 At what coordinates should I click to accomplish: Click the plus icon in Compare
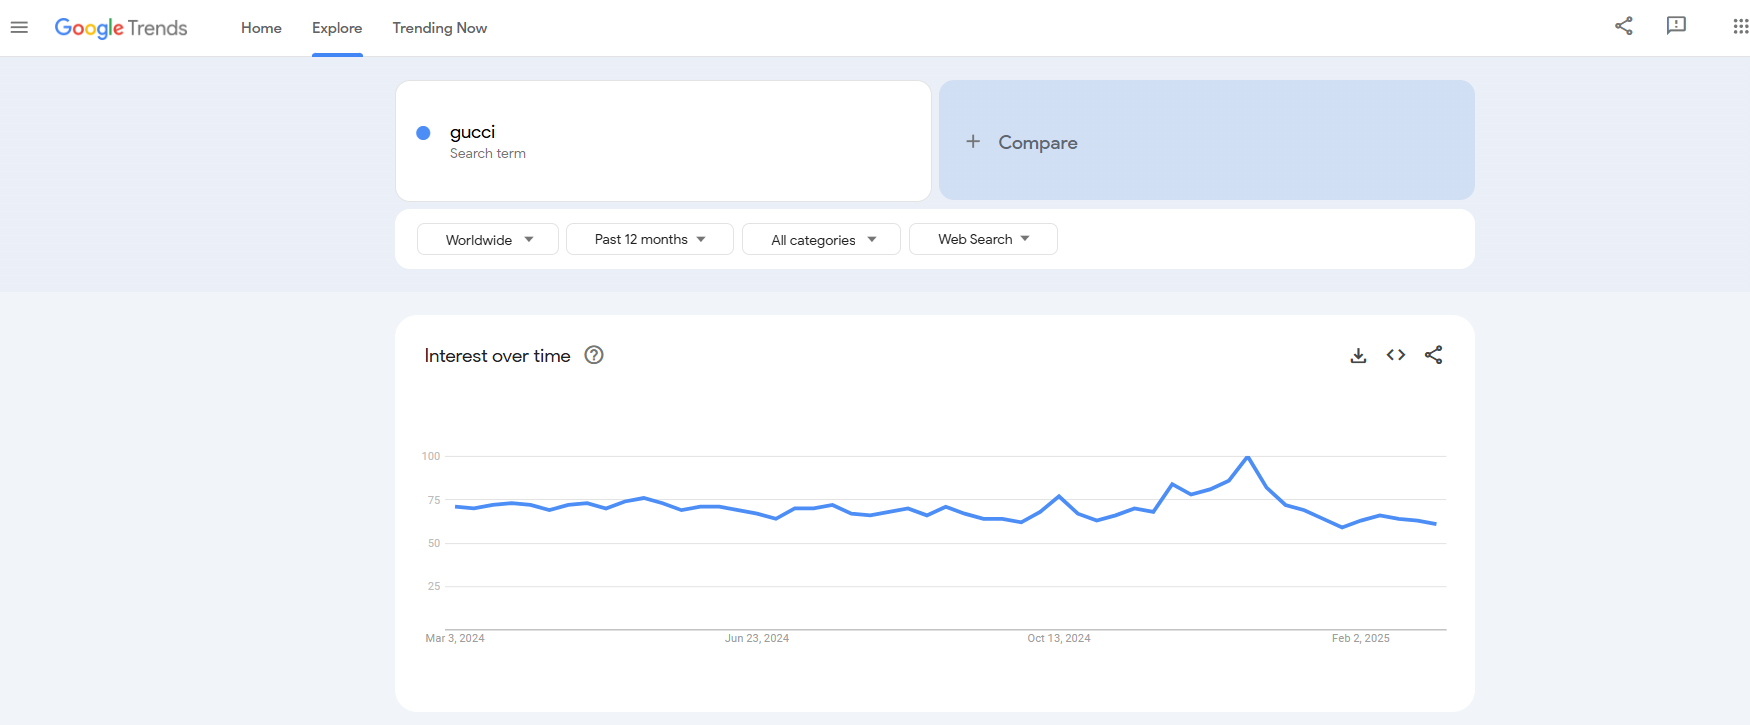(973, 142)
